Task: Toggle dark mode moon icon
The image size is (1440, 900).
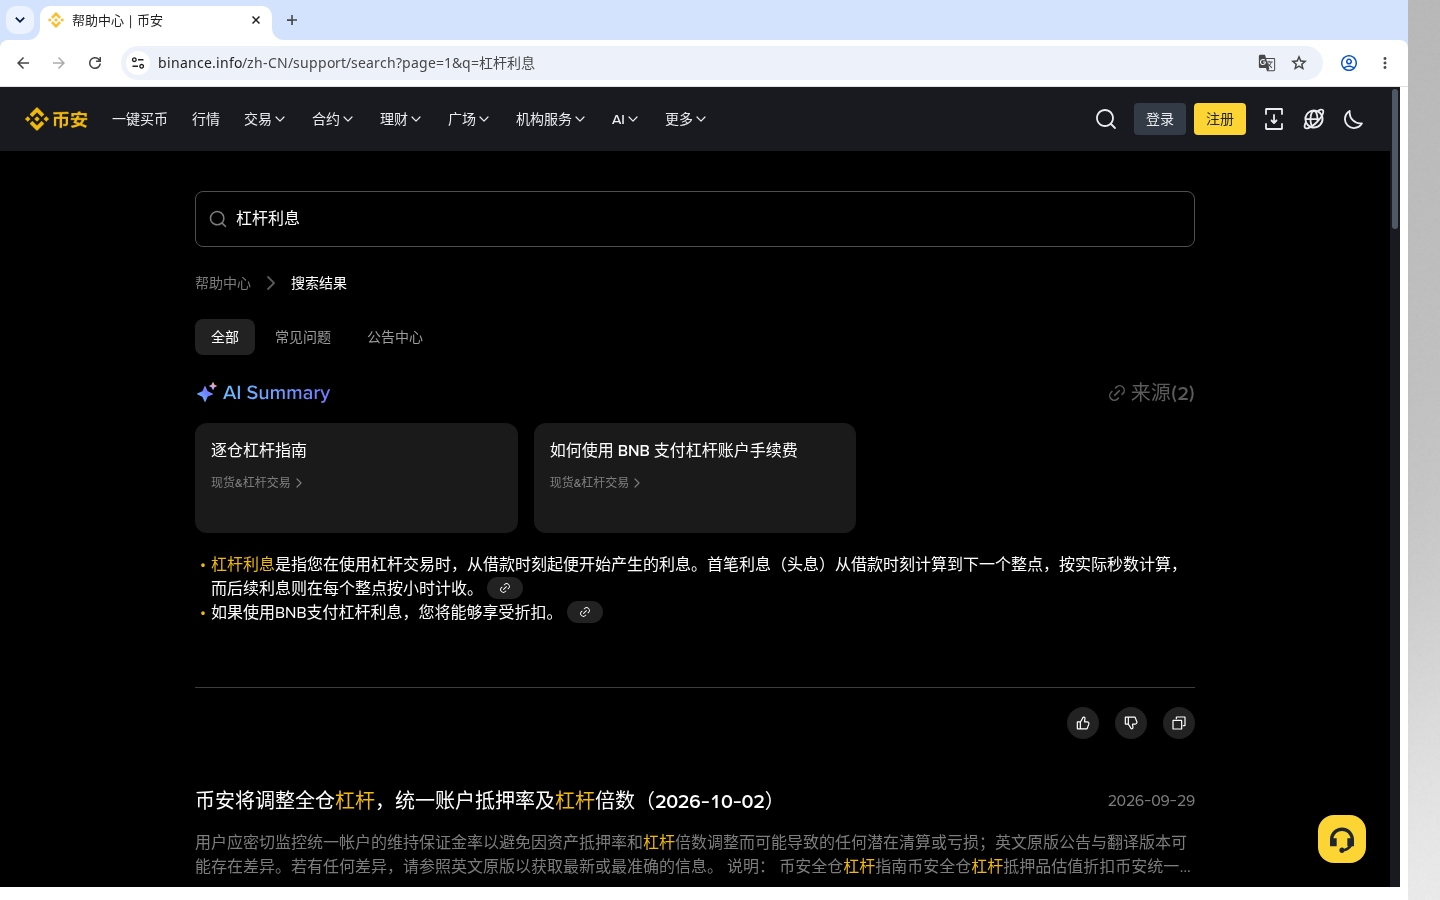Action: tap(1354, 119)
